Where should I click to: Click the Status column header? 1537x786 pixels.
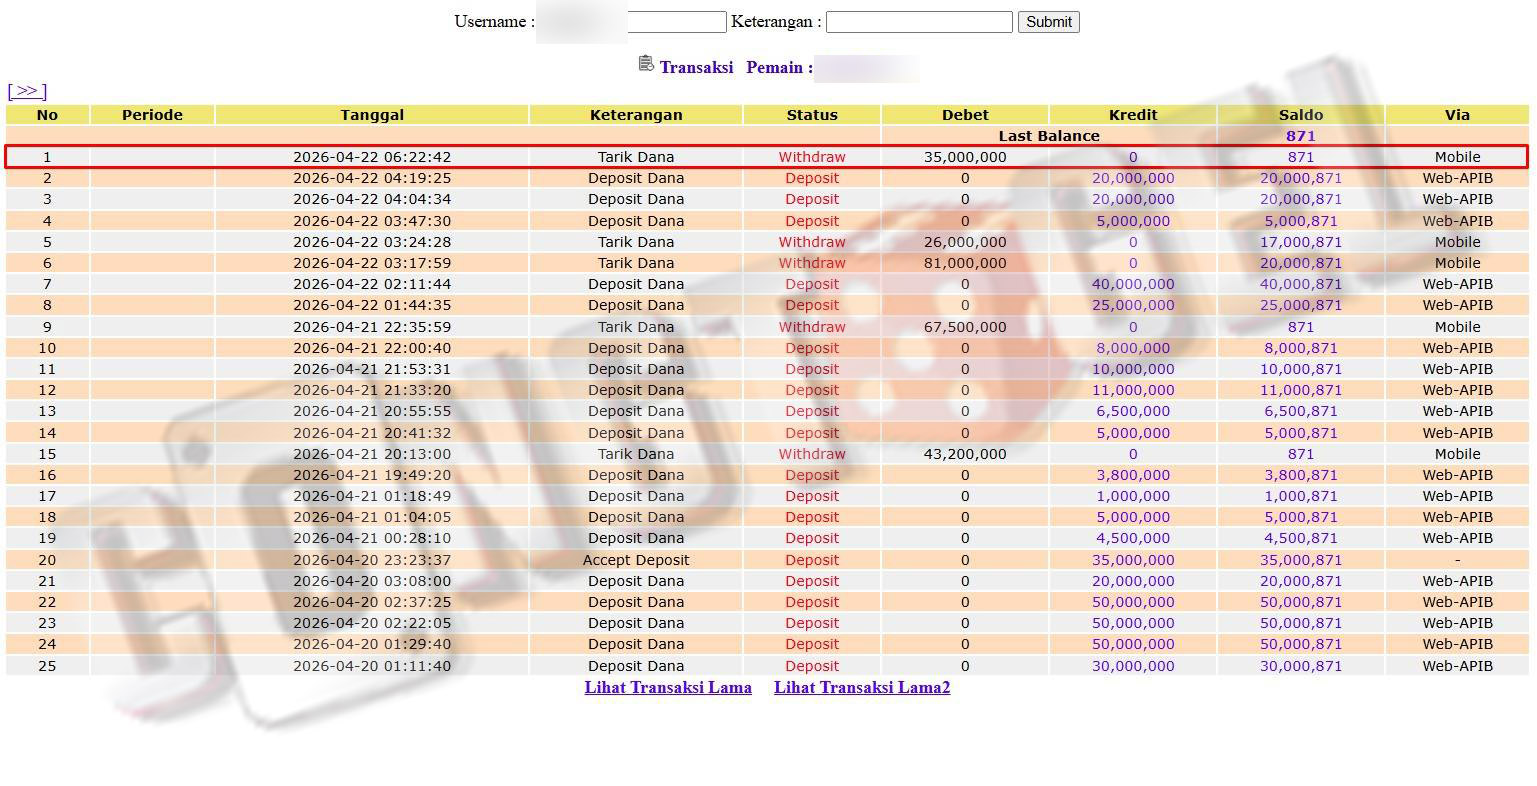click(x=812, y=115)
